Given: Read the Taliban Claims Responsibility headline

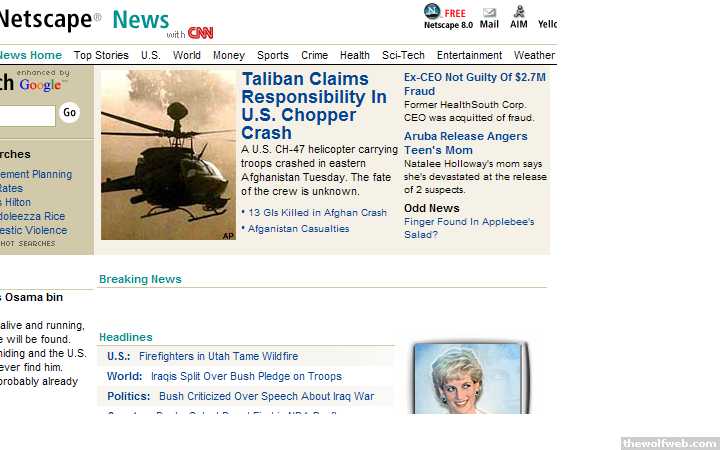Looking at the screenshot, I should coord(314,106).
